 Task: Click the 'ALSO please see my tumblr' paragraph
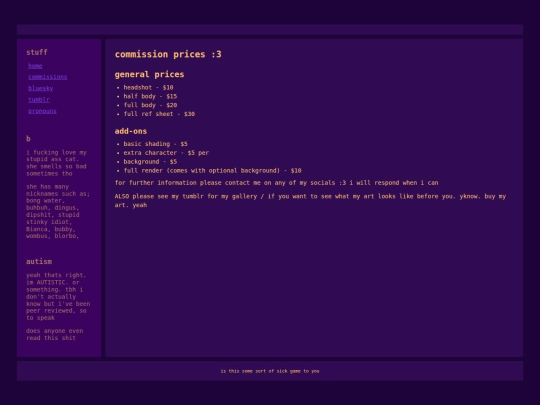(x=310, y=201)
